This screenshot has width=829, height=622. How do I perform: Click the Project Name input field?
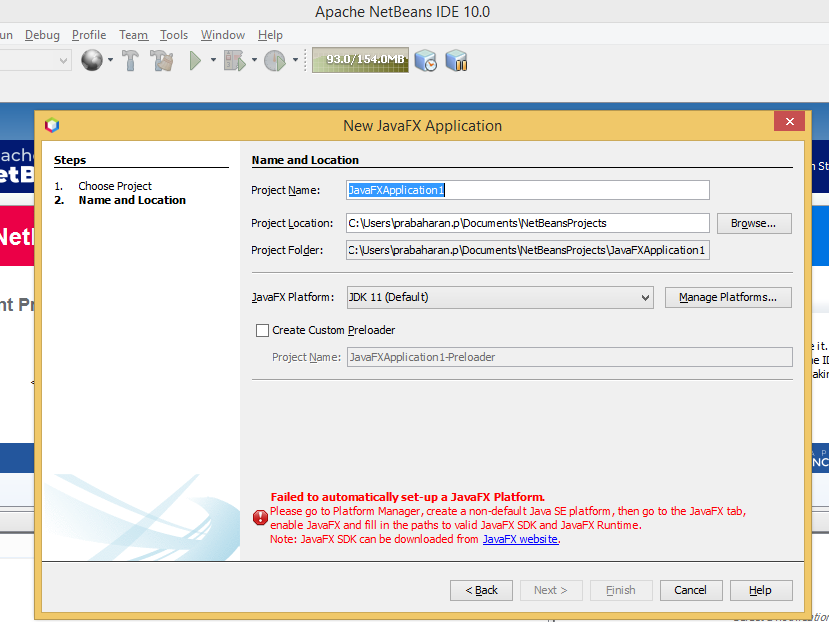tap(528, 190)
